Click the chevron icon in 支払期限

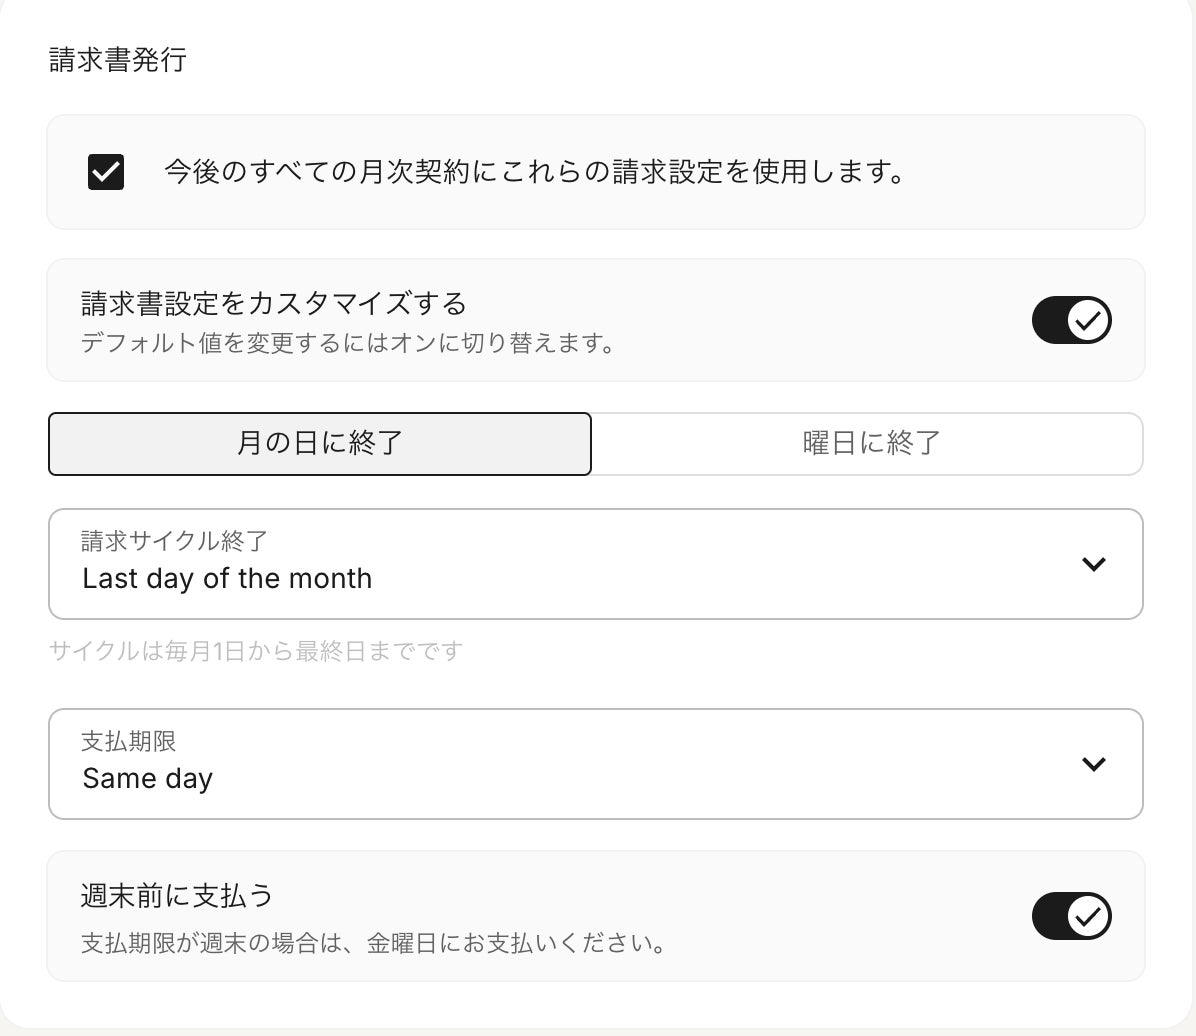point(1094,764)
